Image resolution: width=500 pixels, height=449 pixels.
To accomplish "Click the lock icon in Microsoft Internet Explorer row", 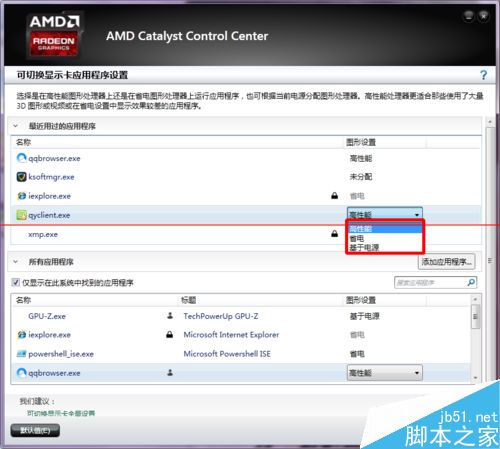I will [169, 334].
